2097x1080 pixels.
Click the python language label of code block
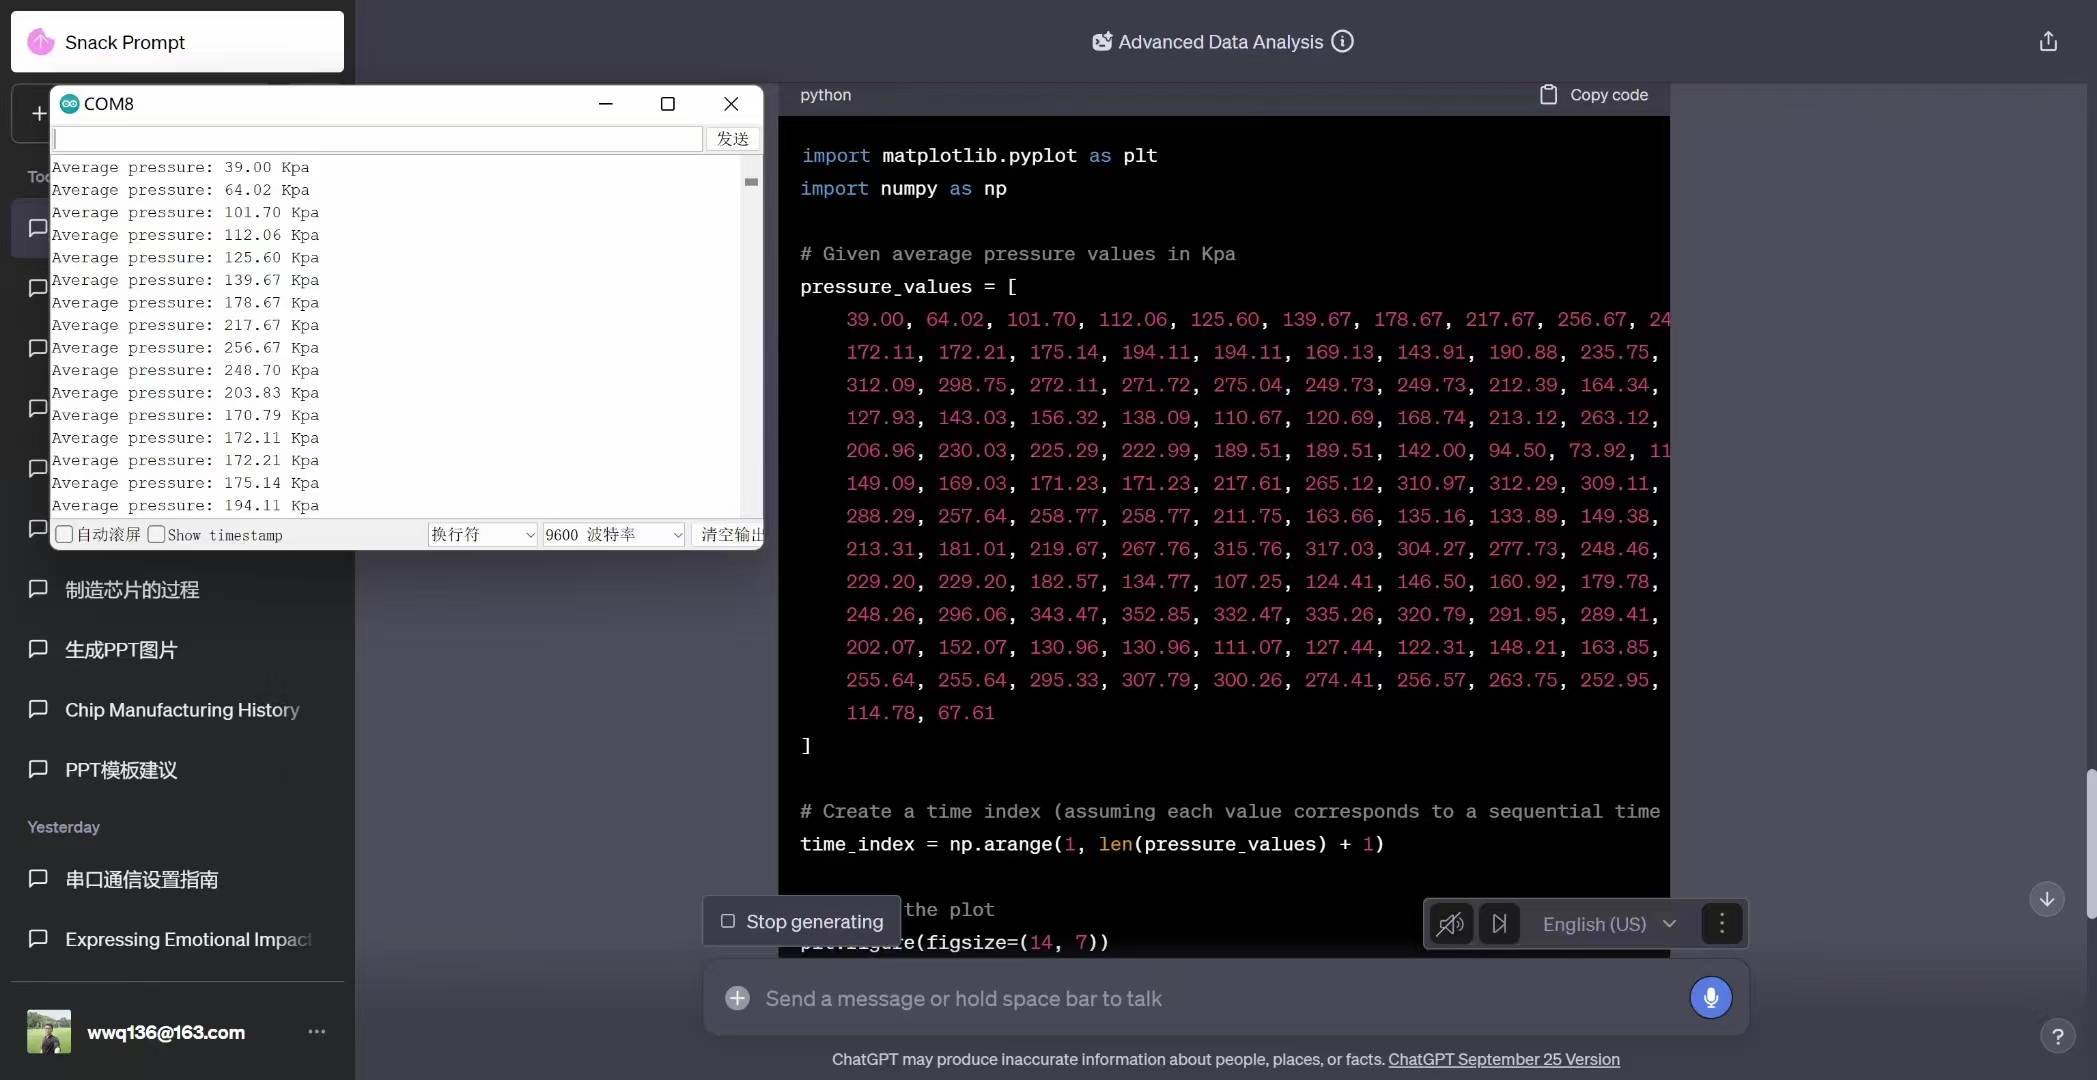826,95
